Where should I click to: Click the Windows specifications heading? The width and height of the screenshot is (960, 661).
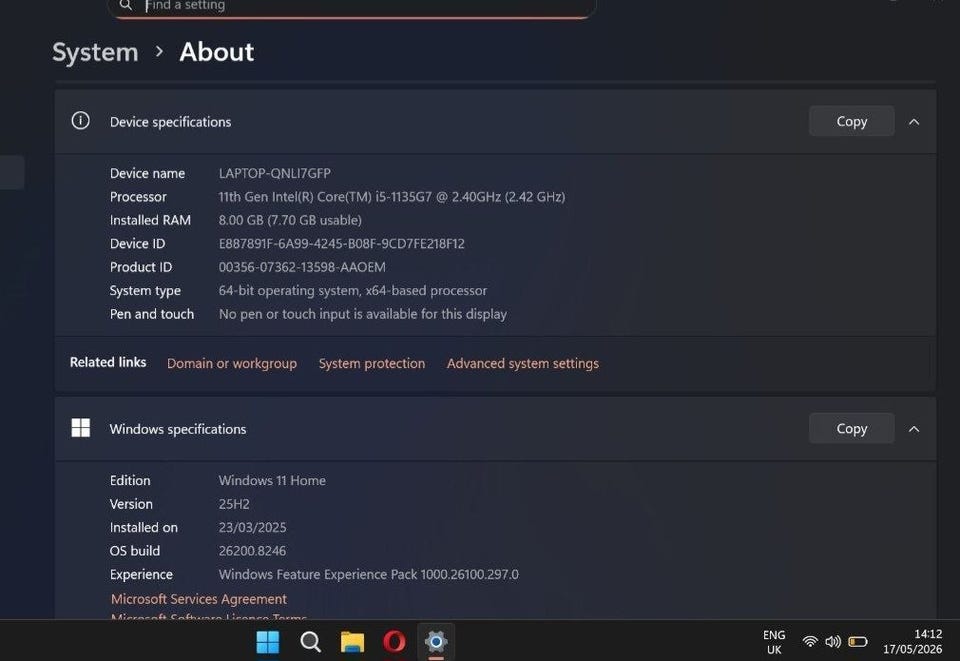click(178, 429)
